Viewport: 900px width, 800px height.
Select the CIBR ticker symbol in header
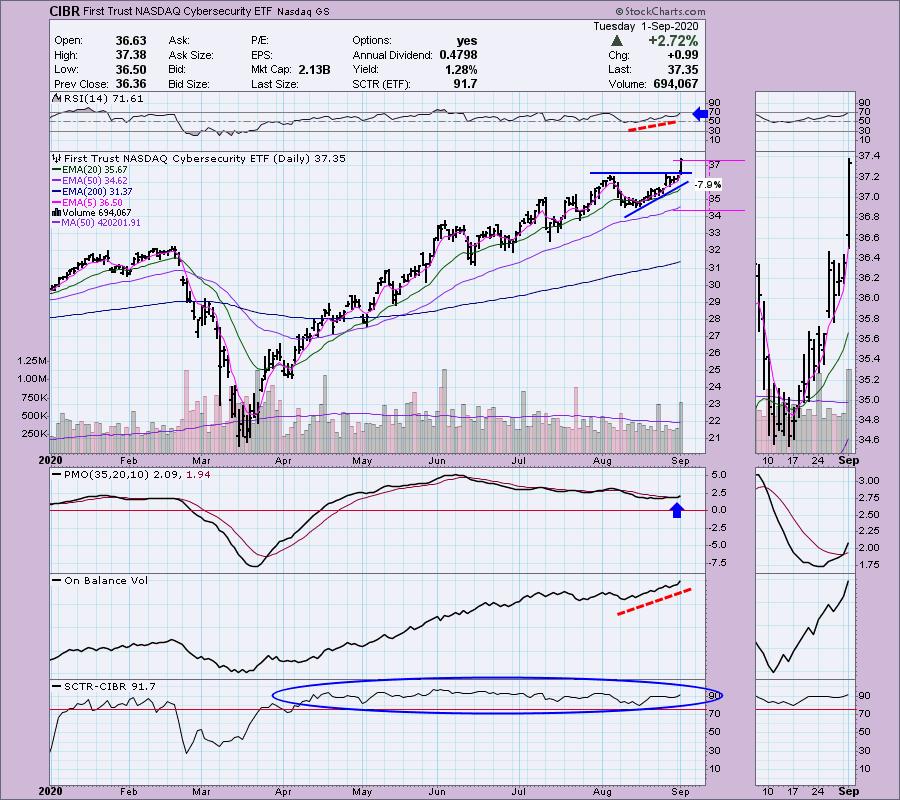[63, 11]
